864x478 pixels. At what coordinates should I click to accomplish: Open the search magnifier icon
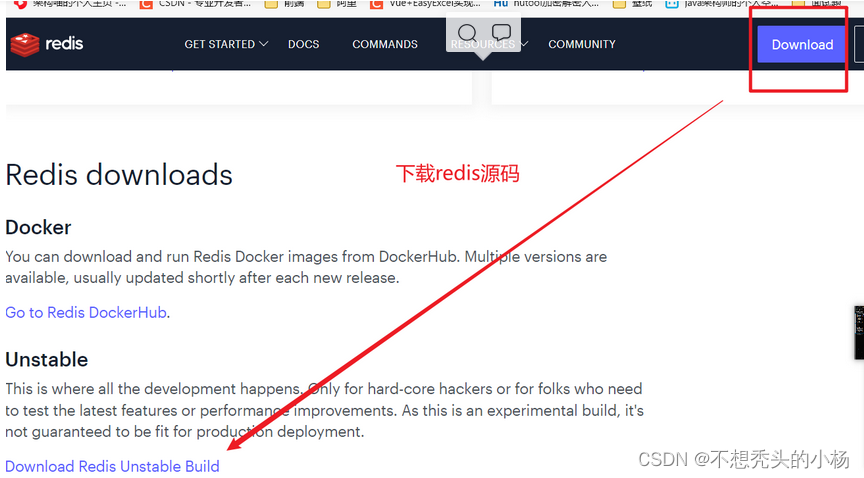click(x=467, y=33)
